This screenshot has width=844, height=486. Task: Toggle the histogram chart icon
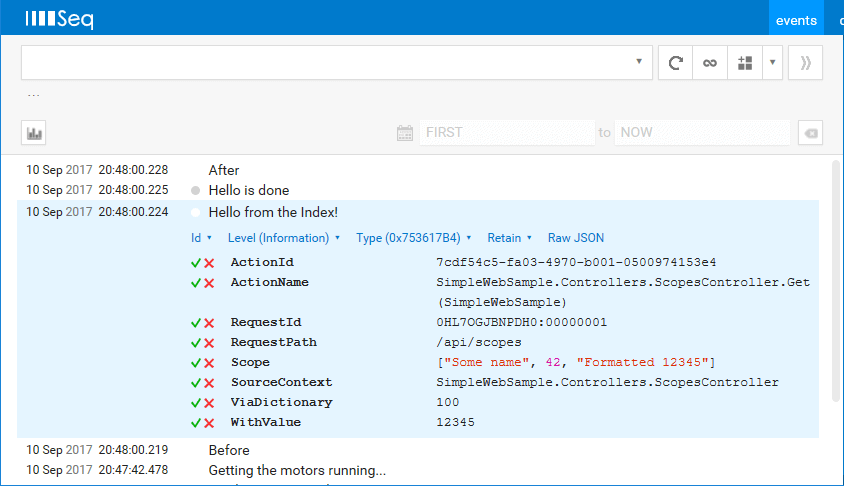34,133
